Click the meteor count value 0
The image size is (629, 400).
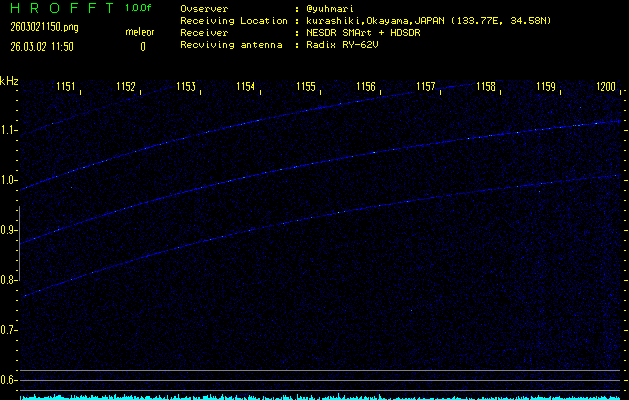point(142,46)
